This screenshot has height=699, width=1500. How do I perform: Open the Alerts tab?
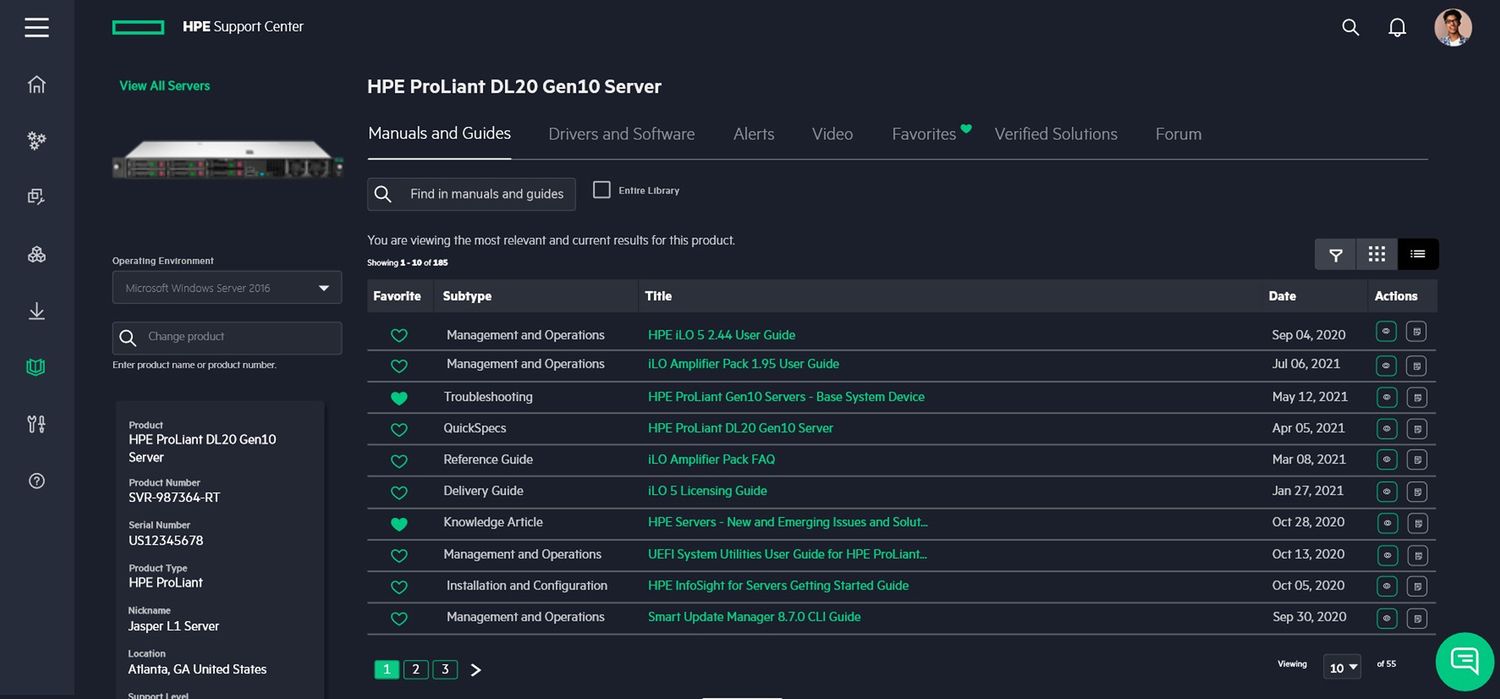coord(754,134)
